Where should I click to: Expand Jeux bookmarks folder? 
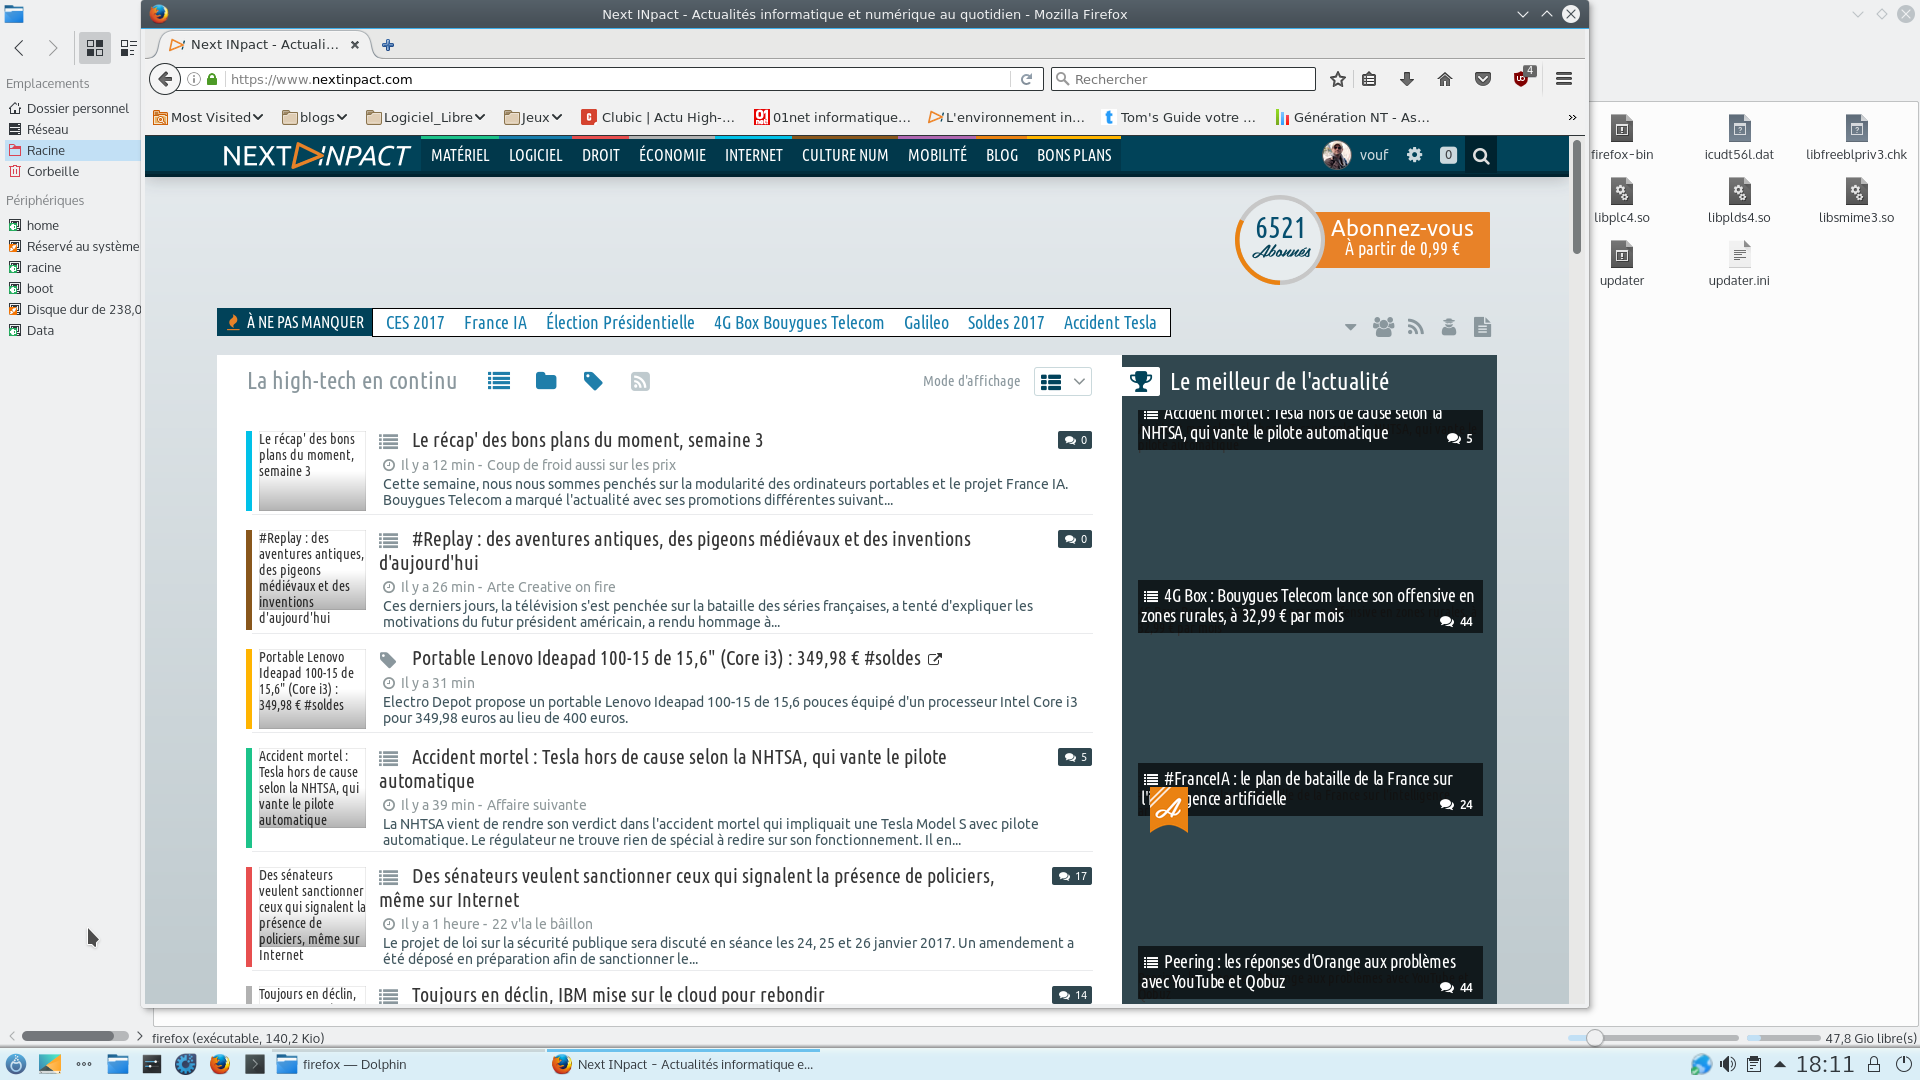click(533, 117)
